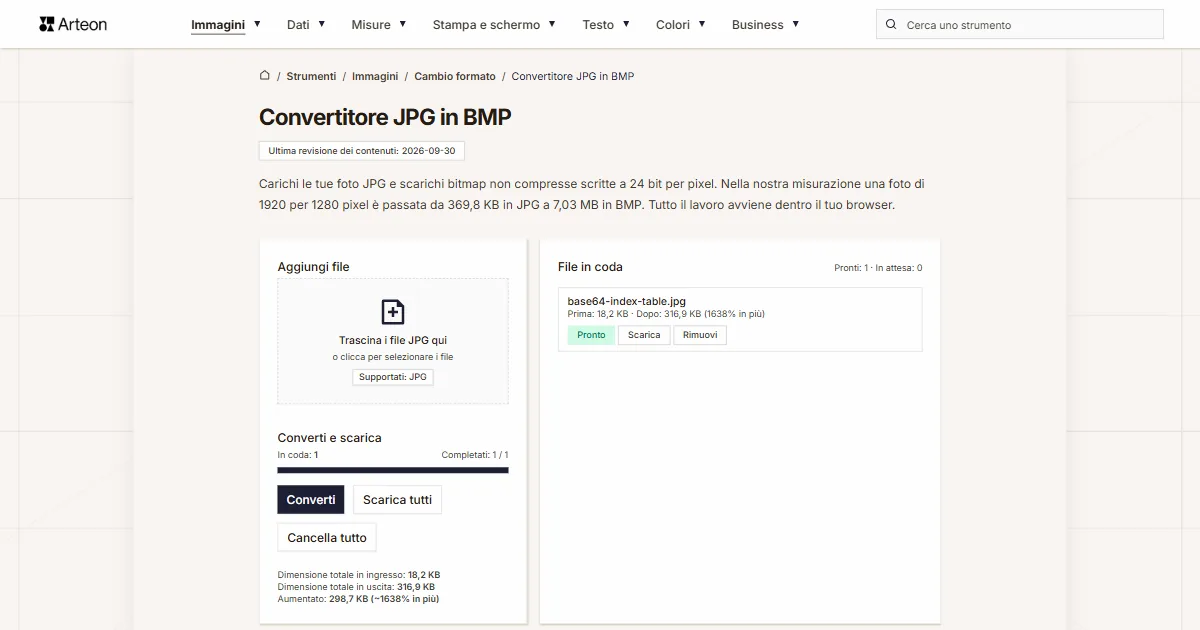Click the Trascina i file JPG qui text
The image size is (1200, 630).
point(393,340)
